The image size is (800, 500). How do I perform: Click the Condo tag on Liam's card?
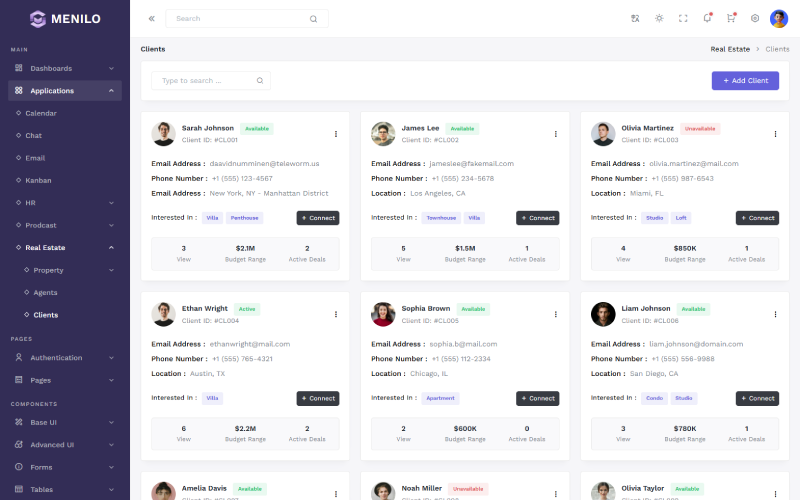[654, 398]
